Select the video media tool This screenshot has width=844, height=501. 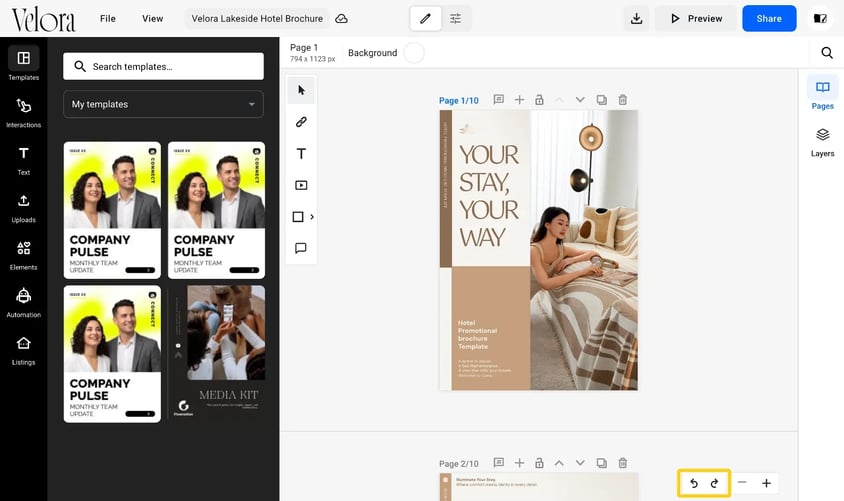301,185
